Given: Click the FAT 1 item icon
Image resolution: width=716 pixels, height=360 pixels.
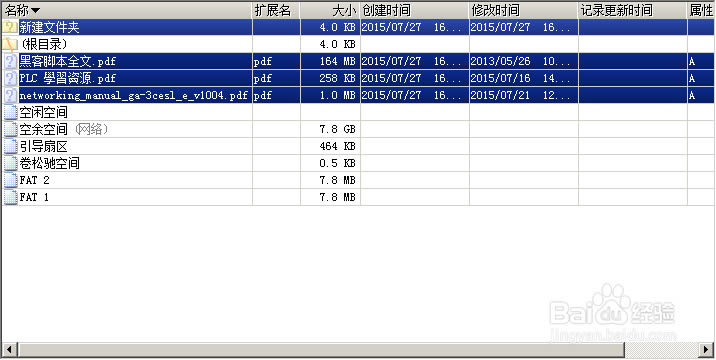Looking at the screenshot, I should tap(10, 197).
